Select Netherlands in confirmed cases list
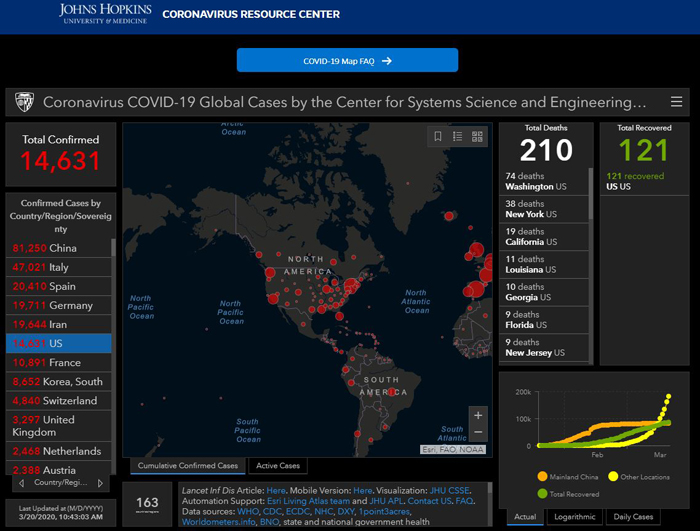The height and width of the screenshot is (531, 700). coord(58,451)
